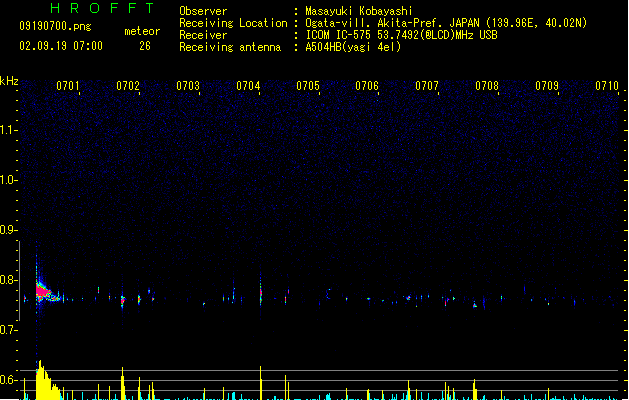
Task: Click the 0710 time marker
Action: click(607, 85)
